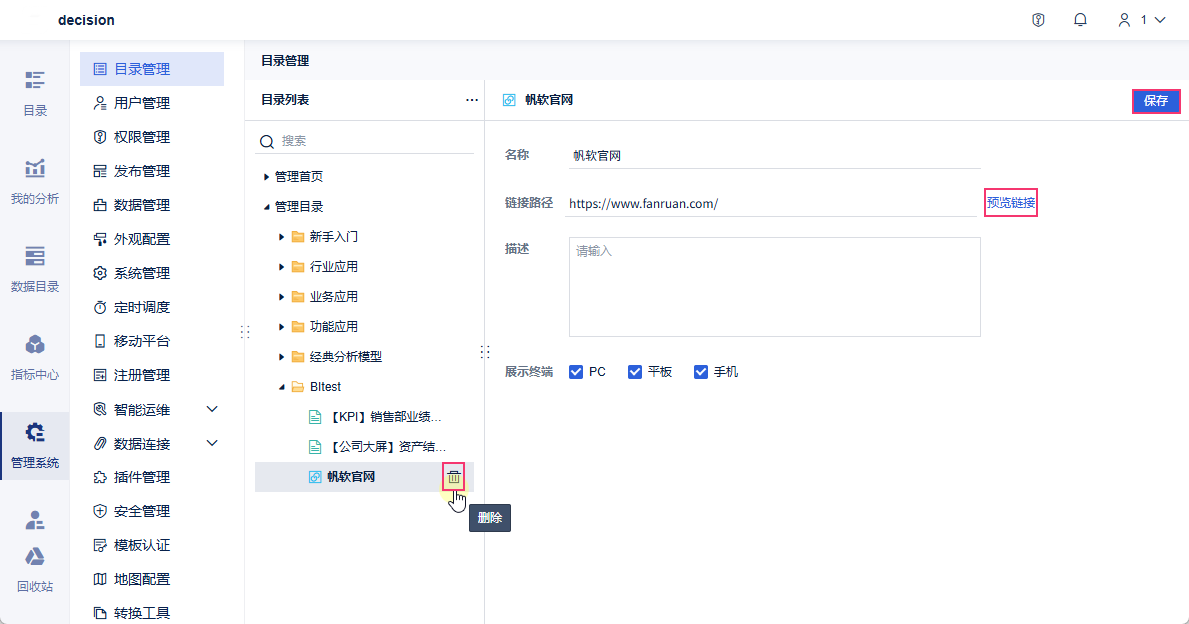Viewport: 1189px width, 624px height.
Task: Open 我的分析 in the left sidebar
Action: [35, 182]
